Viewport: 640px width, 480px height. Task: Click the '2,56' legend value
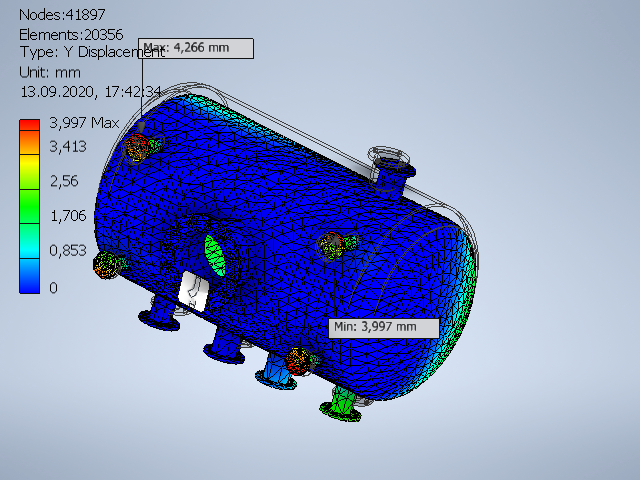pyautogui.click(x=64, y=181)
